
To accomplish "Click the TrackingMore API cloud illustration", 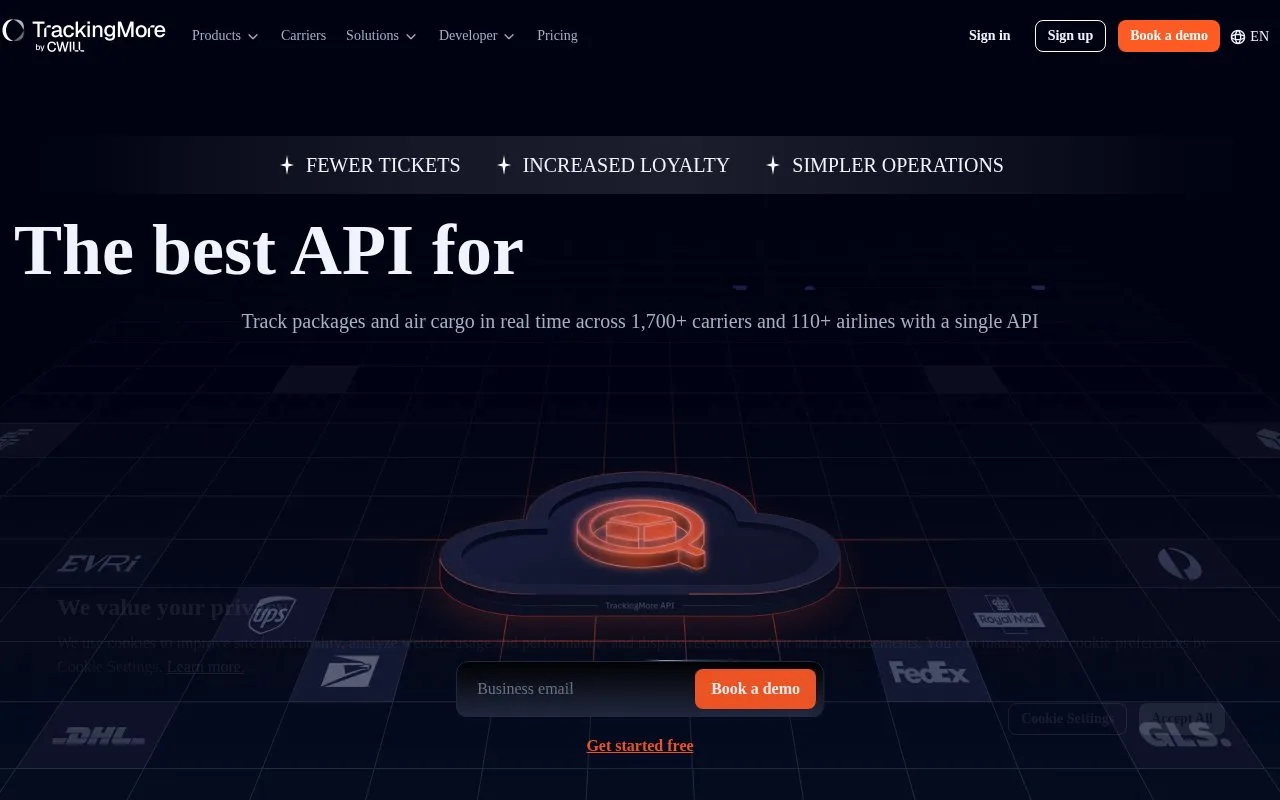I will pyautogui.click(x=640, y=545).
